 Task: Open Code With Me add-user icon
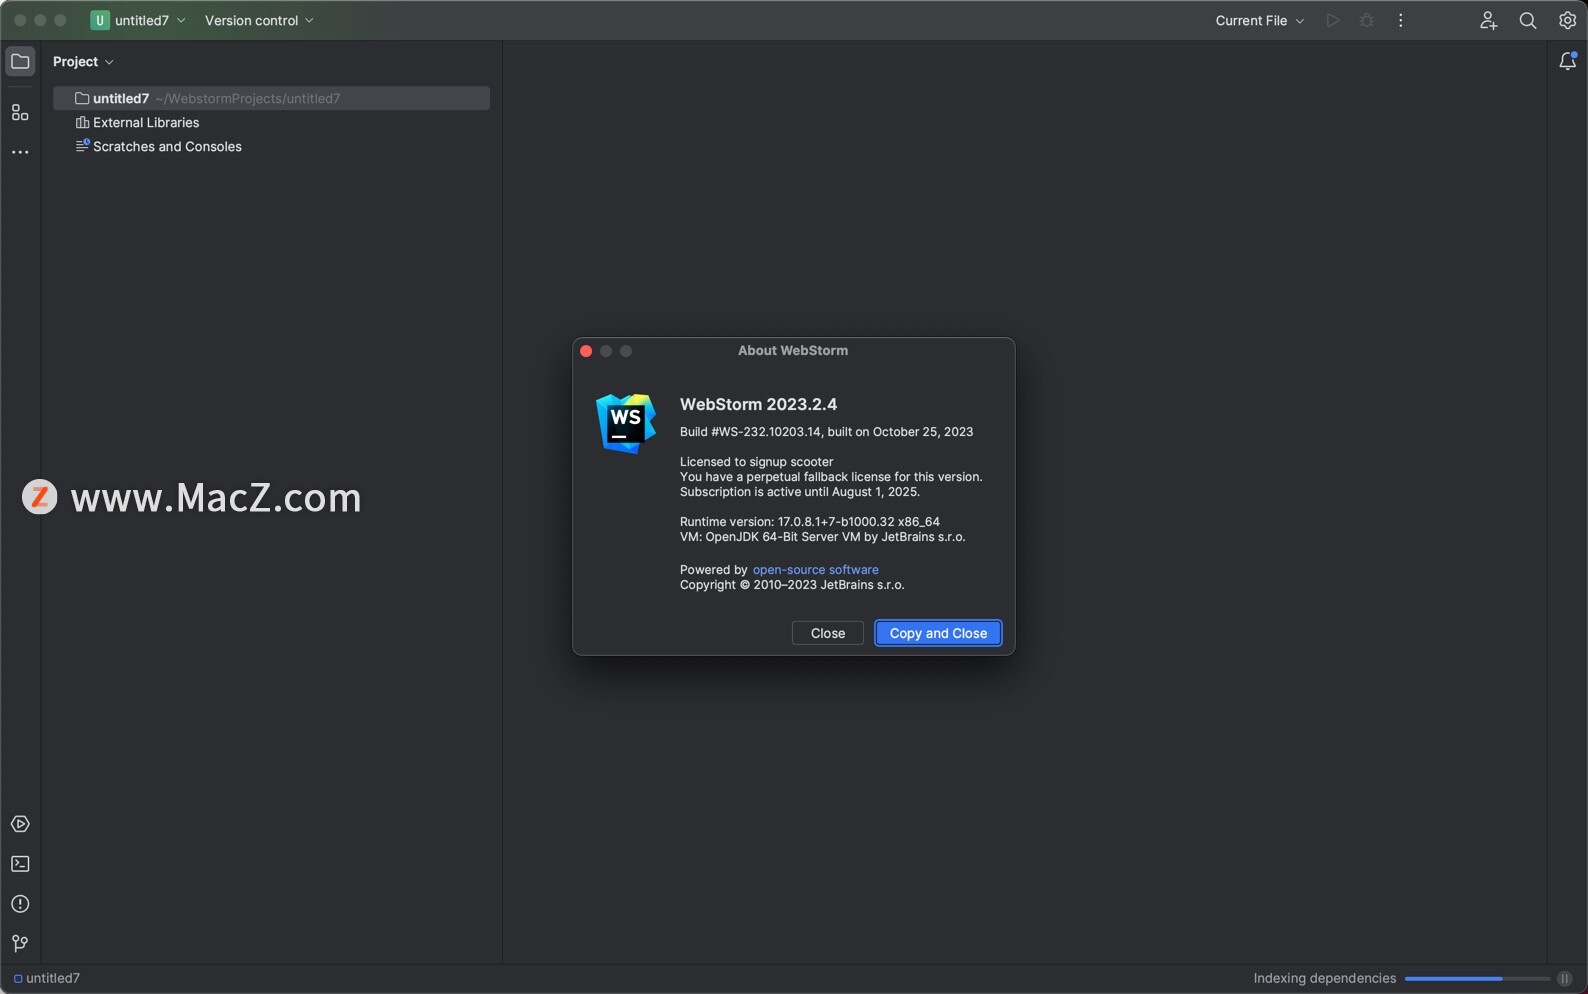(1488, 20)
